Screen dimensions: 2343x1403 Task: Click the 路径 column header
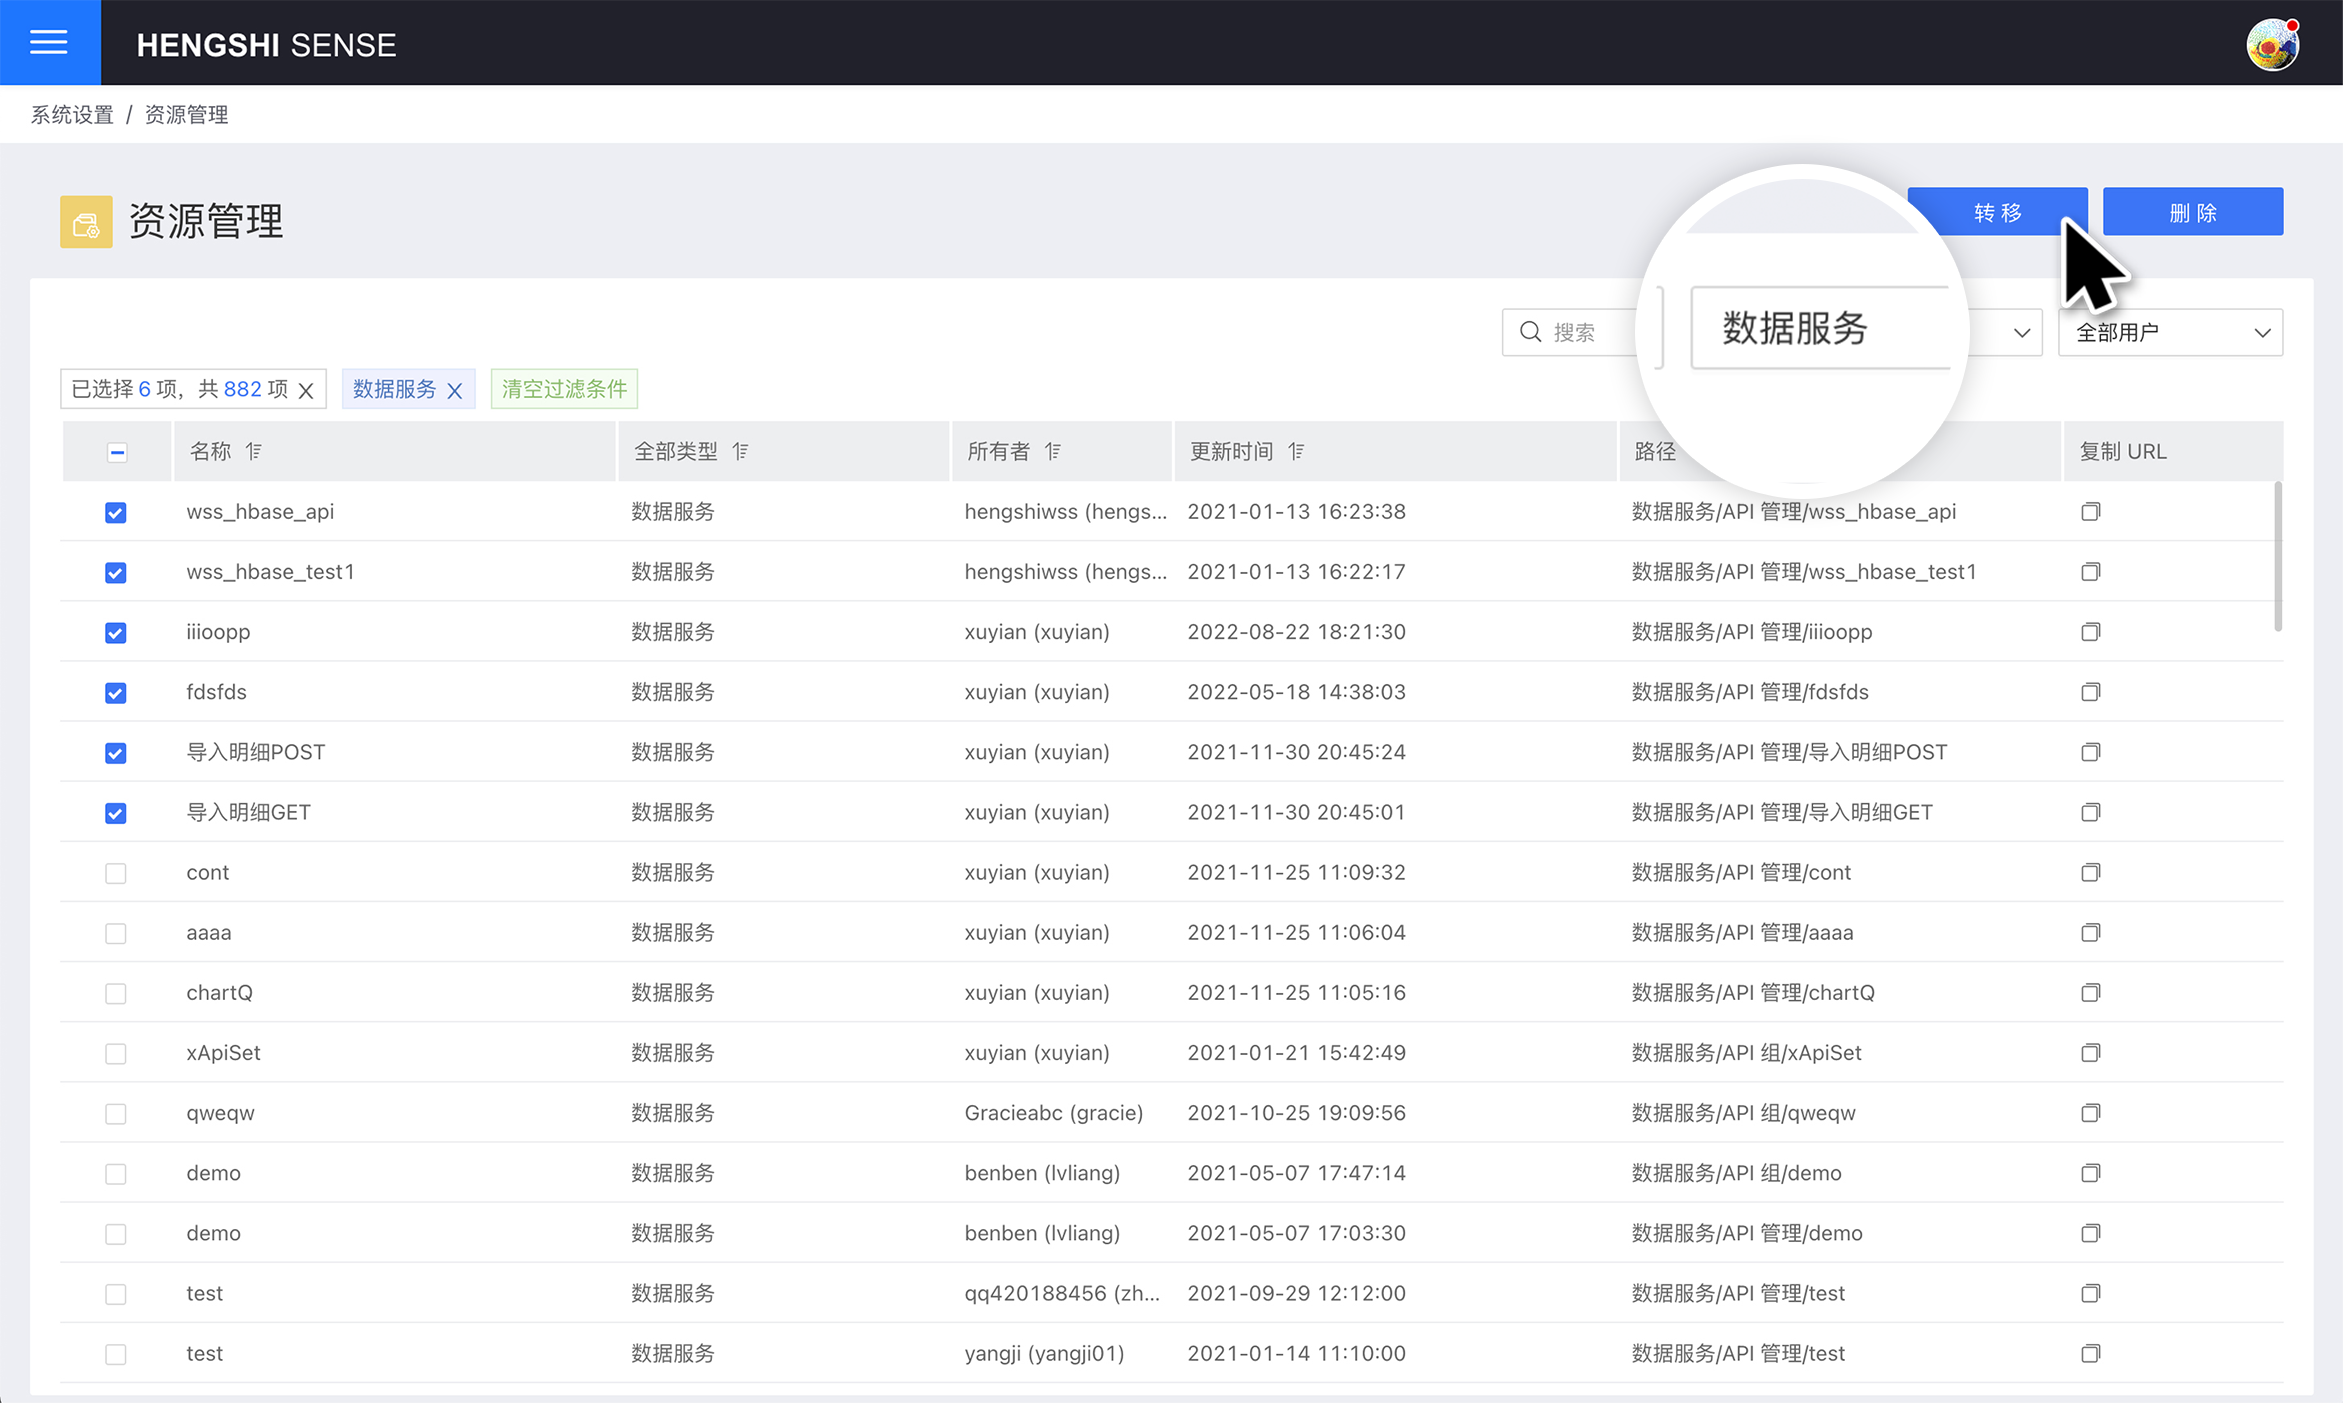pyautogui.click(x=1655, y=452)
